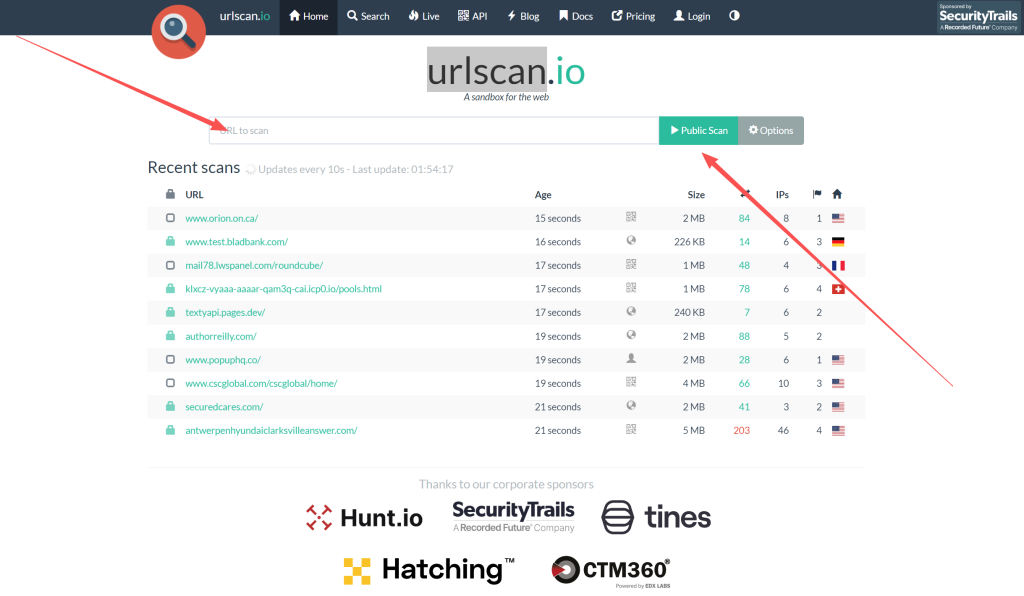Toggle the dark mode contrast icon
The width and height of the screenshot is (1024, 596).
pos(735,16)
